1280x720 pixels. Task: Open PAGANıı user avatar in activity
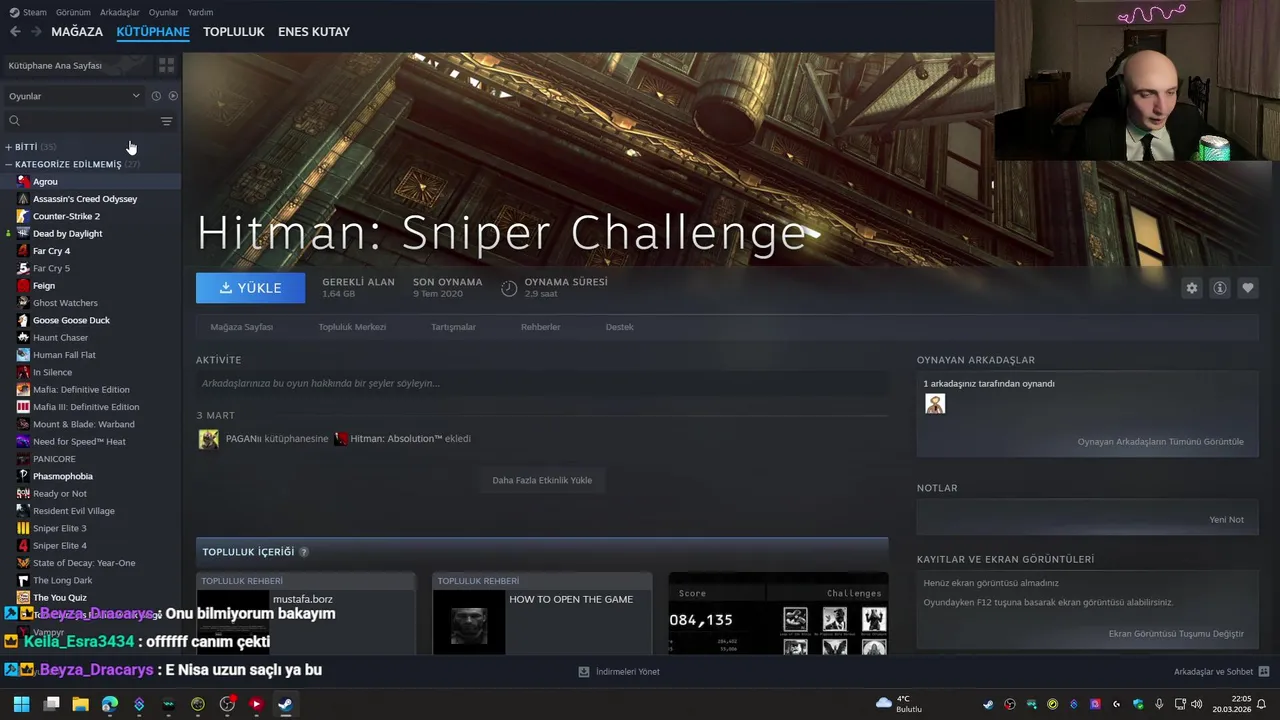pyautogui.click(x=209, y=439)
